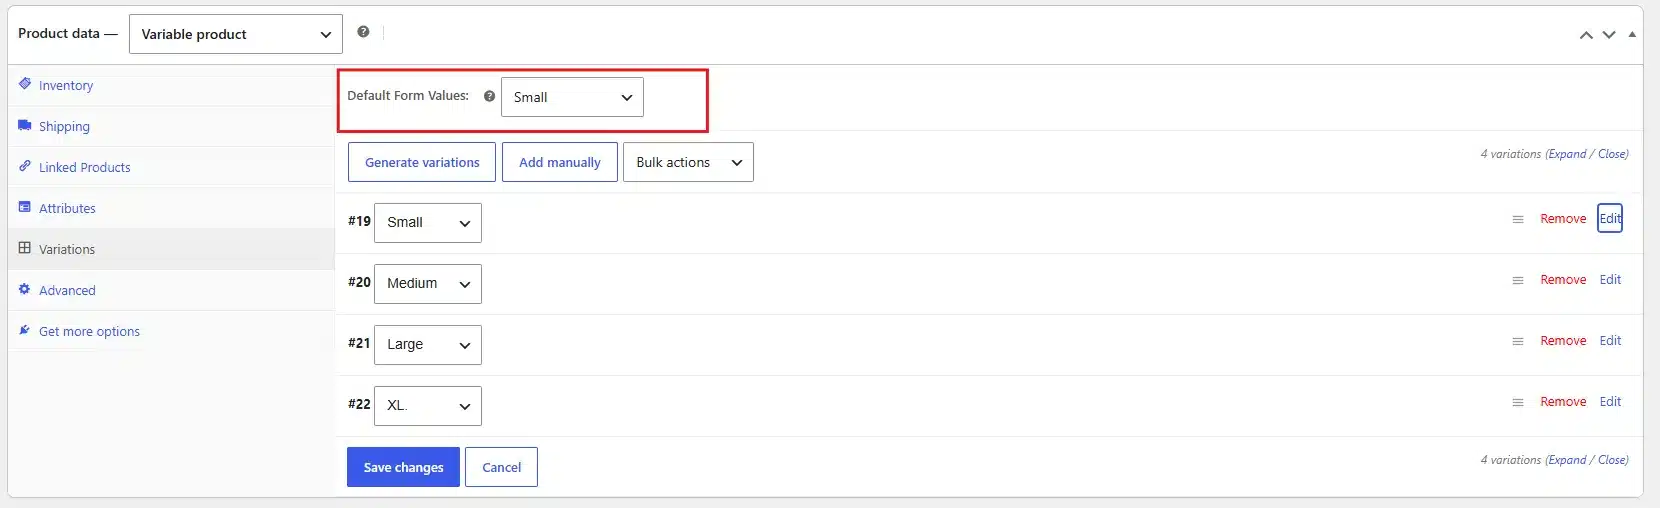Click drag handle icon for variation #22
Image resolution: width=1660 pixels, height=508 pixels.
[x=1518, y=403]
